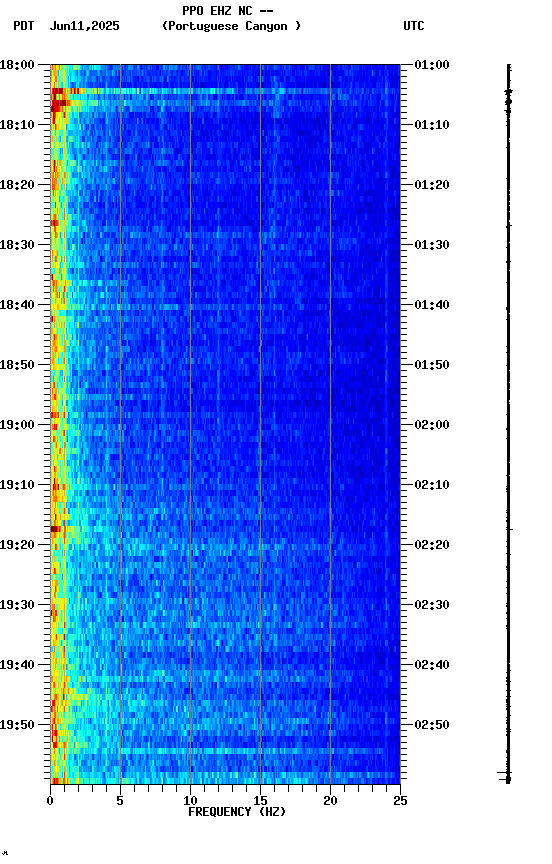Click the '02:40' UTC time label

(x=432, y=665)
